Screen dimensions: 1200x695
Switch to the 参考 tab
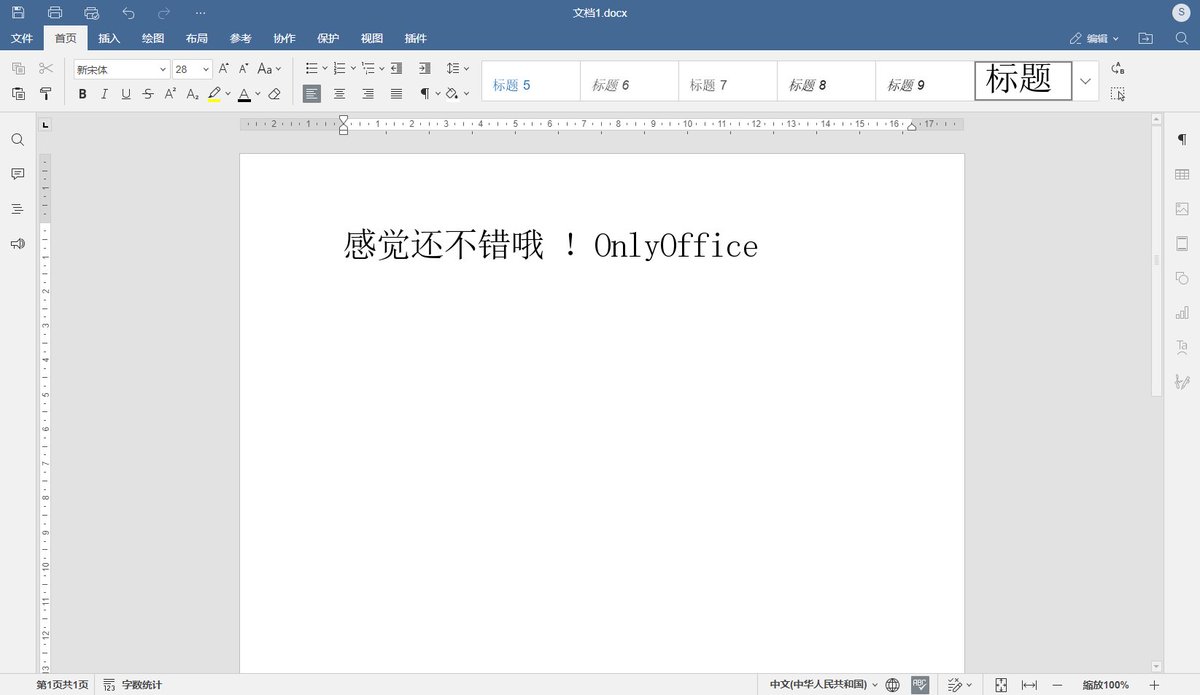click(x=240, y=38)
